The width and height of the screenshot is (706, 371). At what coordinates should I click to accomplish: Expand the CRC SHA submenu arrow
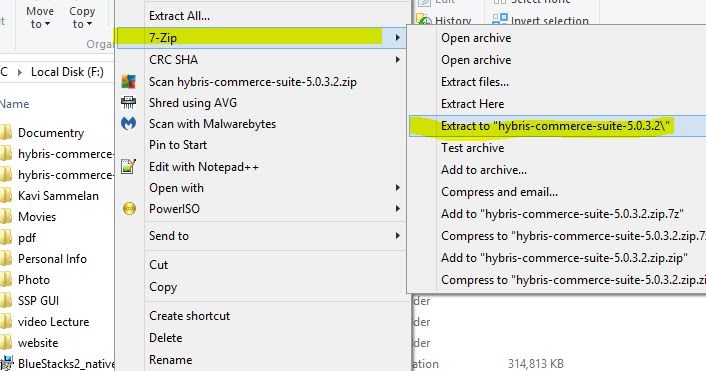click(x=397, y=59)
